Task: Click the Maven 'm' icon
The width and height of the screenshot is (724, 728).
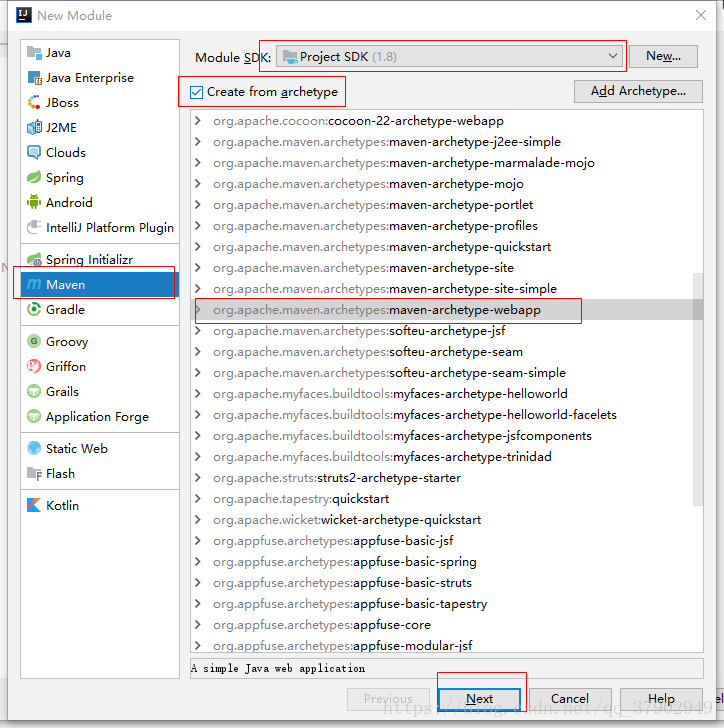Action: tap(34, 285)
